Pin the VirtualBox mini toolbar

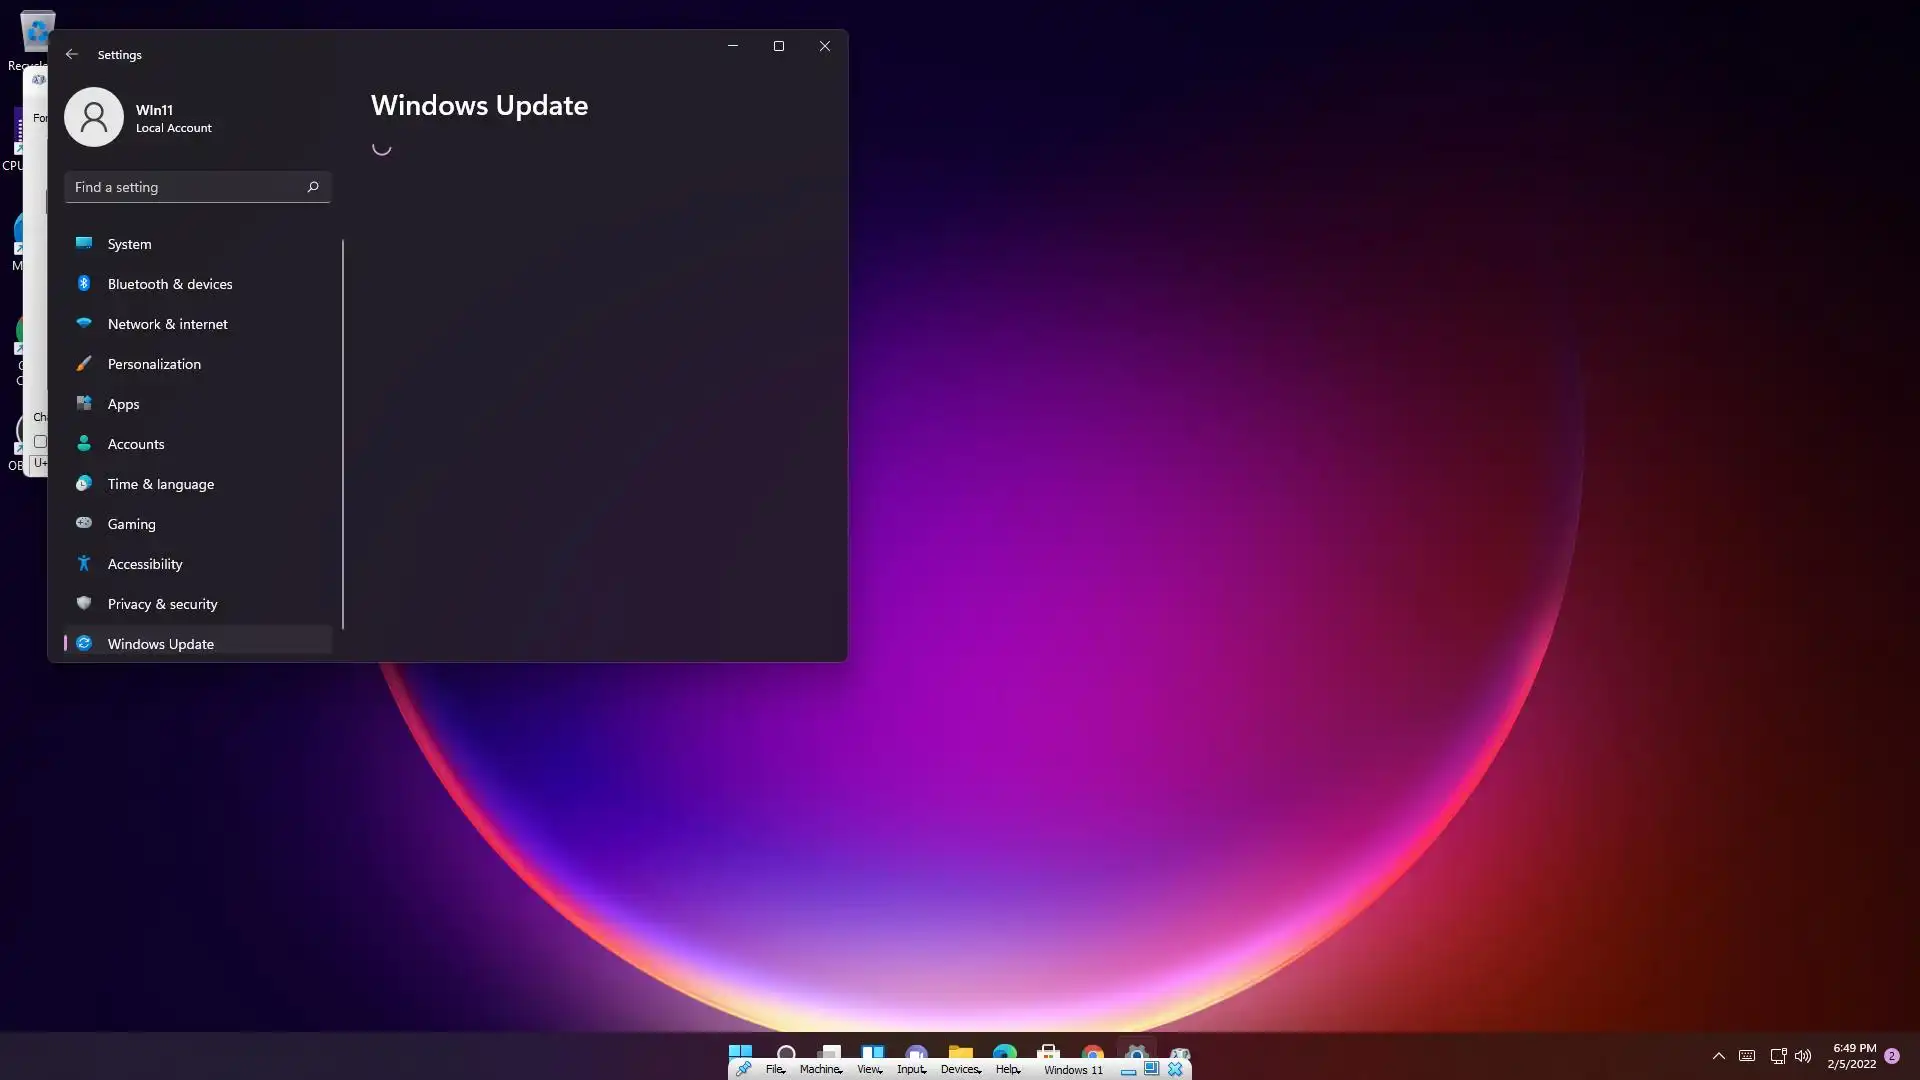(744, 1069)
